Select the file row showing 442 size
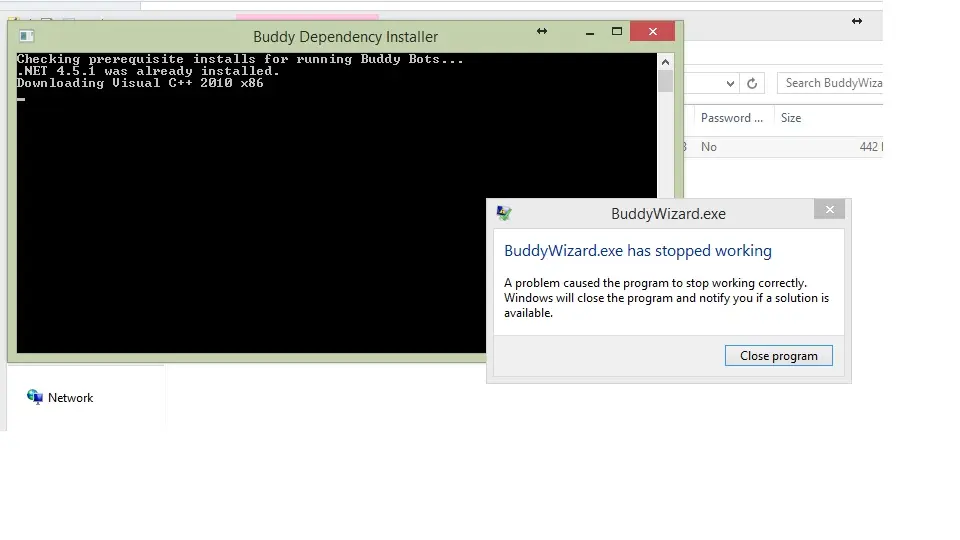The image size is (960, 540). pos(780,147)
